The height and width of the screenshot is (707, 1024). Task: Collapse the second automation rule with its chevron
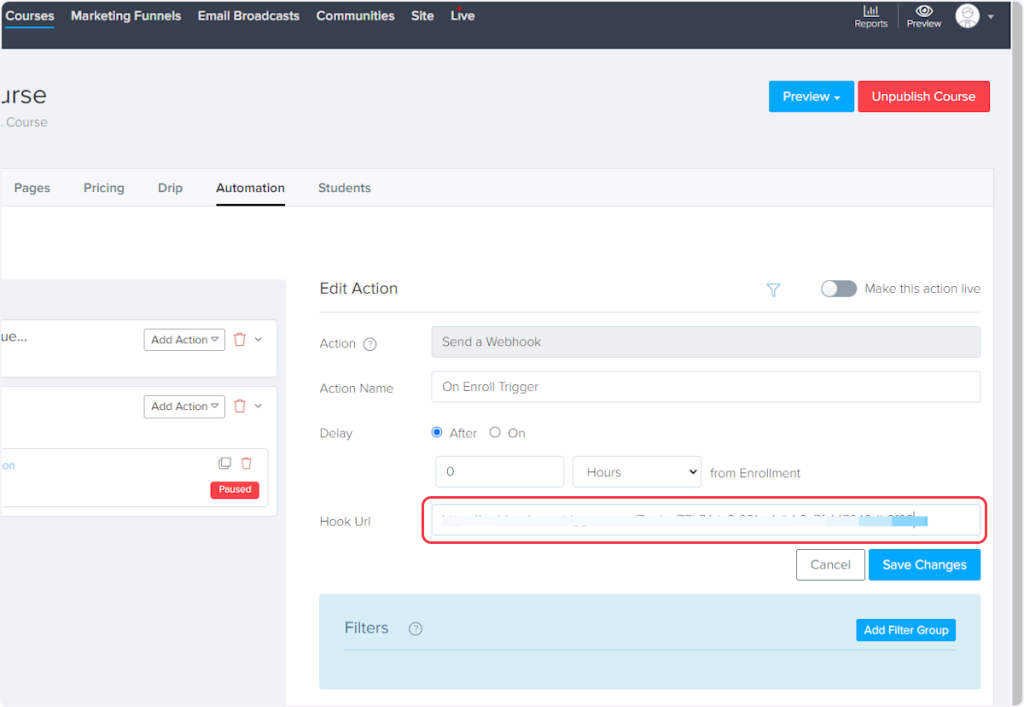coord(259,406)
